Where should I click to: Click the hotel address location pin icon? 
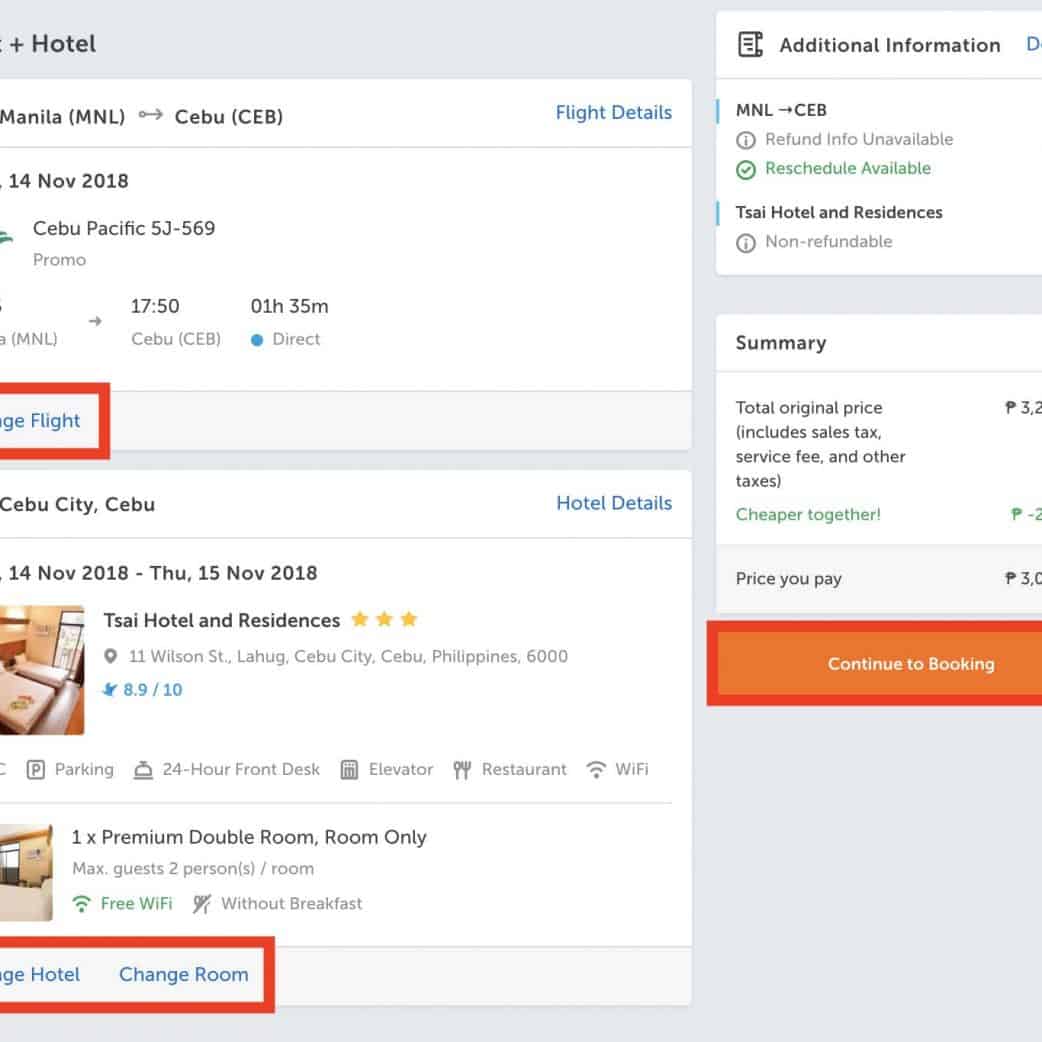[x=111, y=657]
